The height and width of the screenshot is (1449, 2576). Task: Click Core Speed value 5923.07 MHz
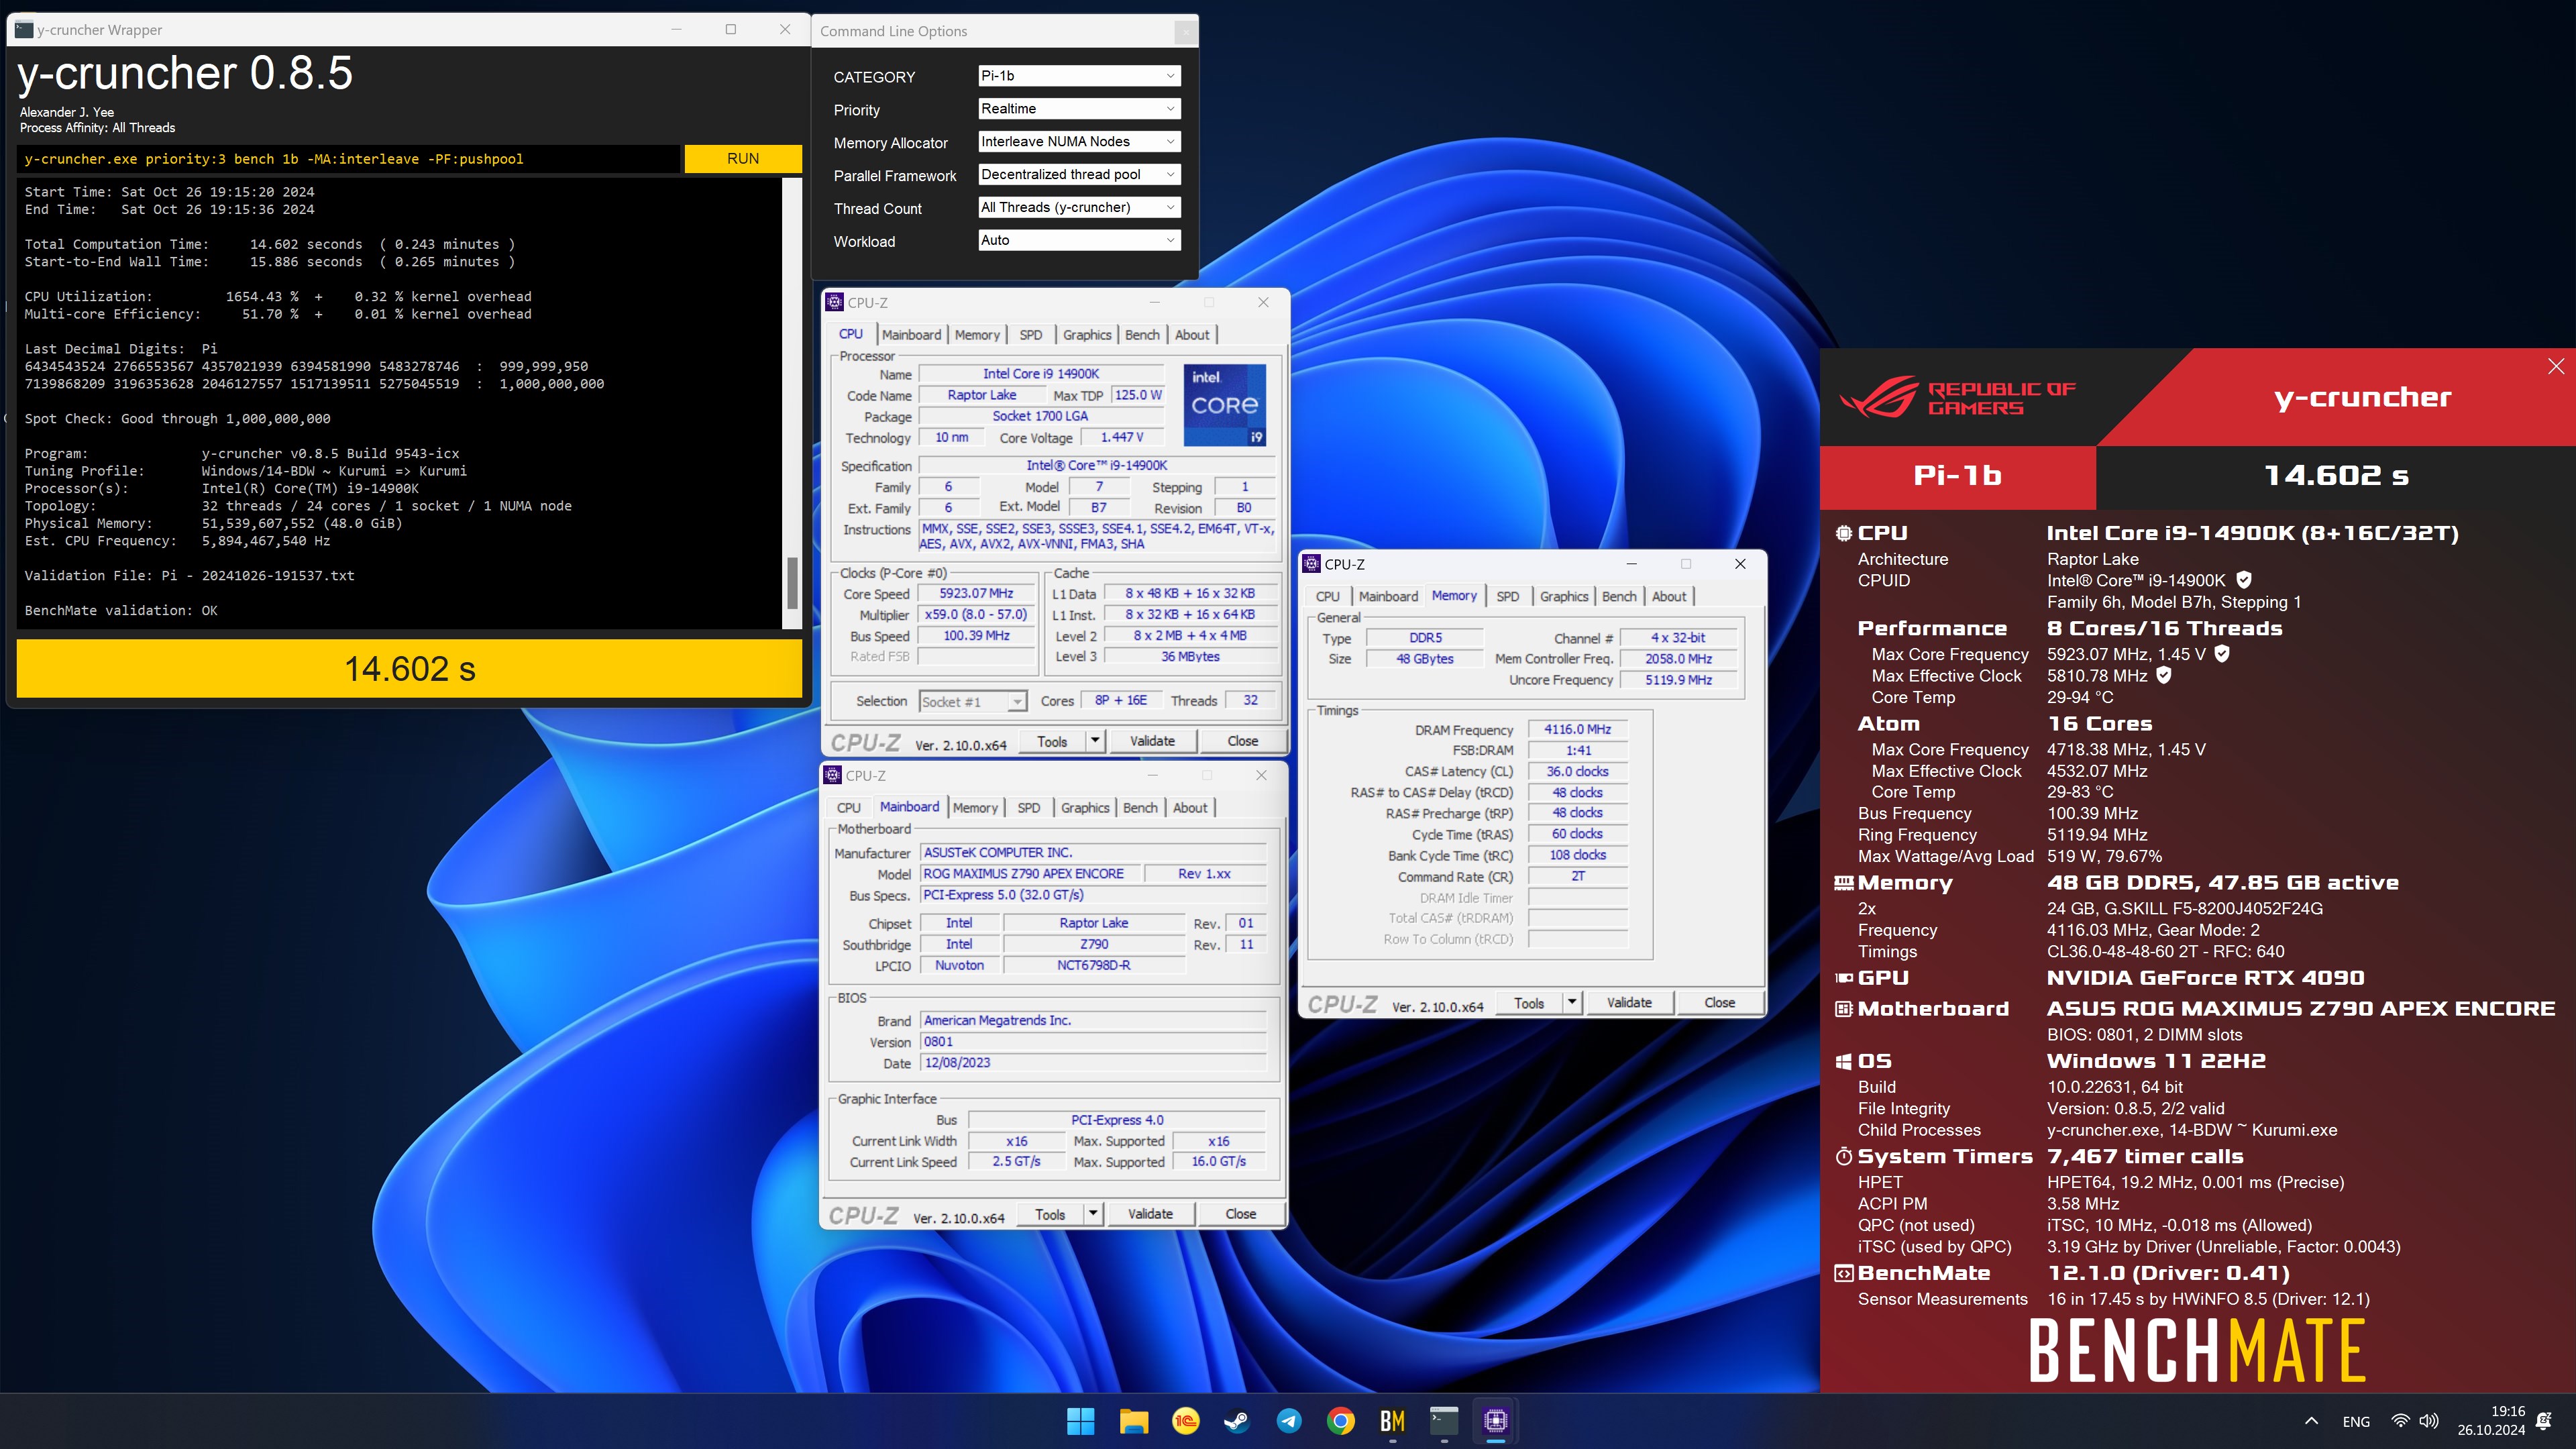976,594
